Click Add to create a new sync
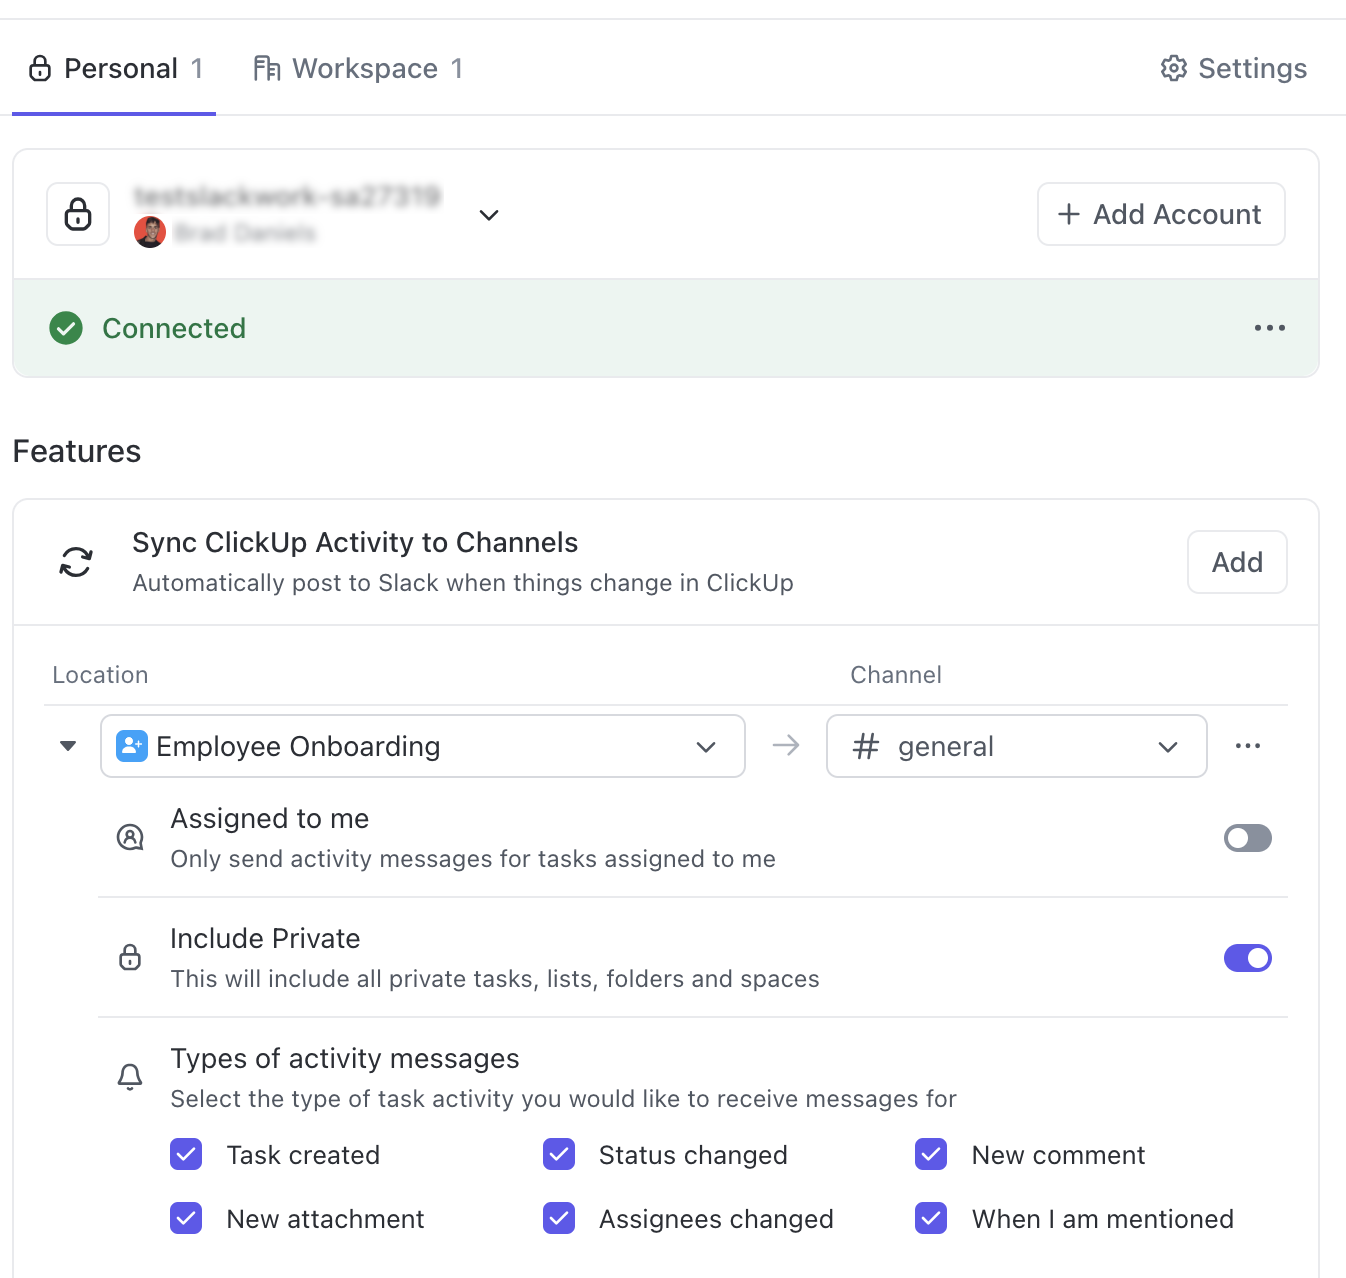 click(1237, 562)
